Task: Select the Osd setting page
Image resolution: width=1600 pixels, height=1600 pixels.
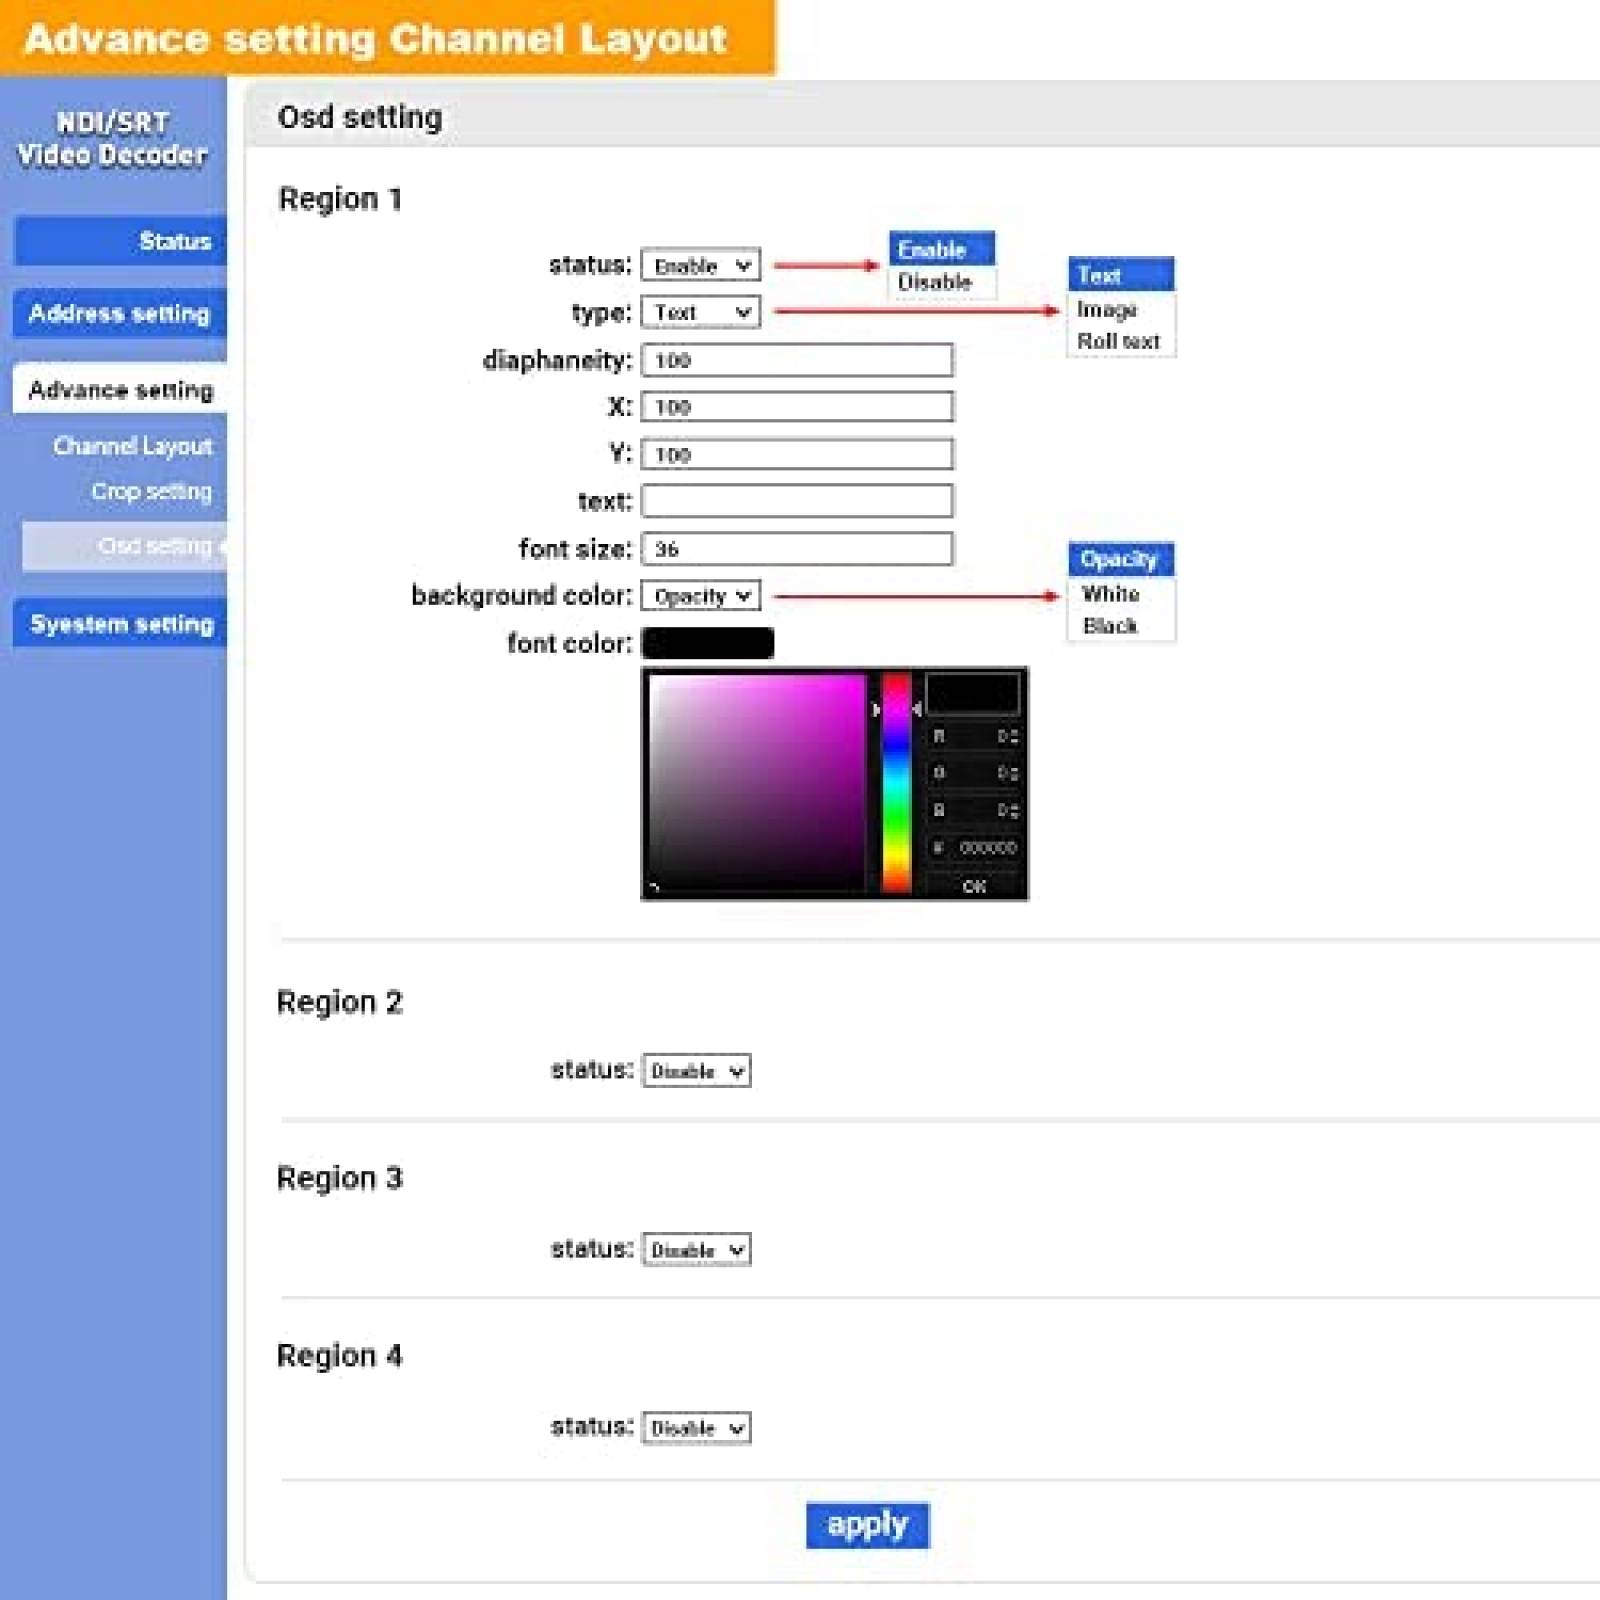Action: pyautogui.click(x=150, y=546)
